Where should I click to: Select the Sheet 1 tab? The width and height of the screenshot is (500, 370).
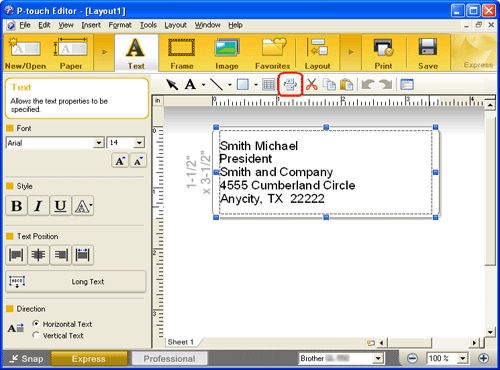(x=181, y=342)
